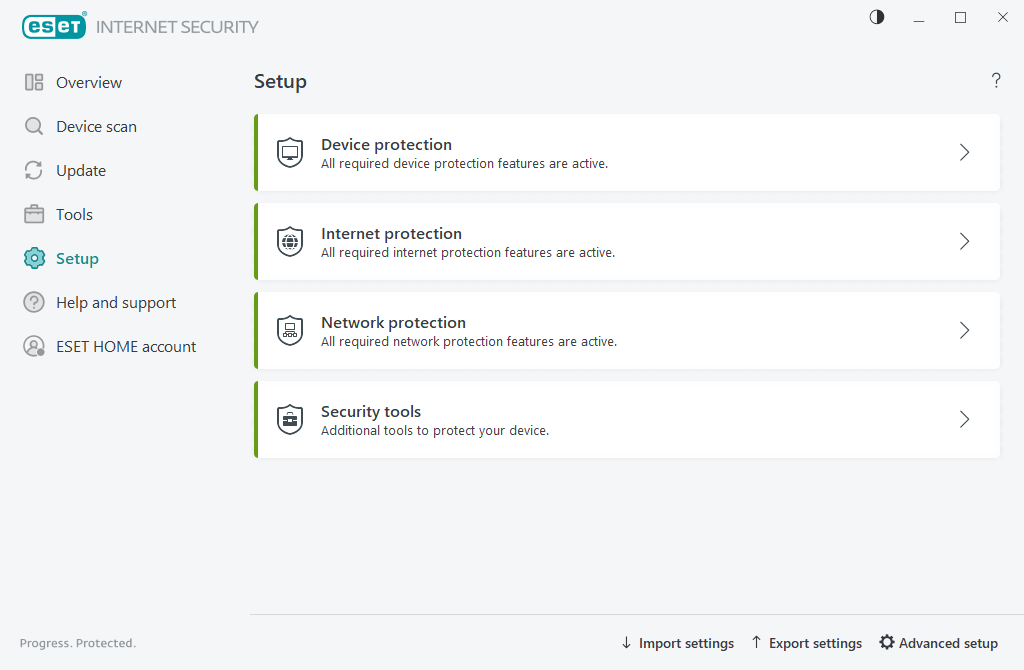Toggle the dark/light contrast mode

(877, 17)
